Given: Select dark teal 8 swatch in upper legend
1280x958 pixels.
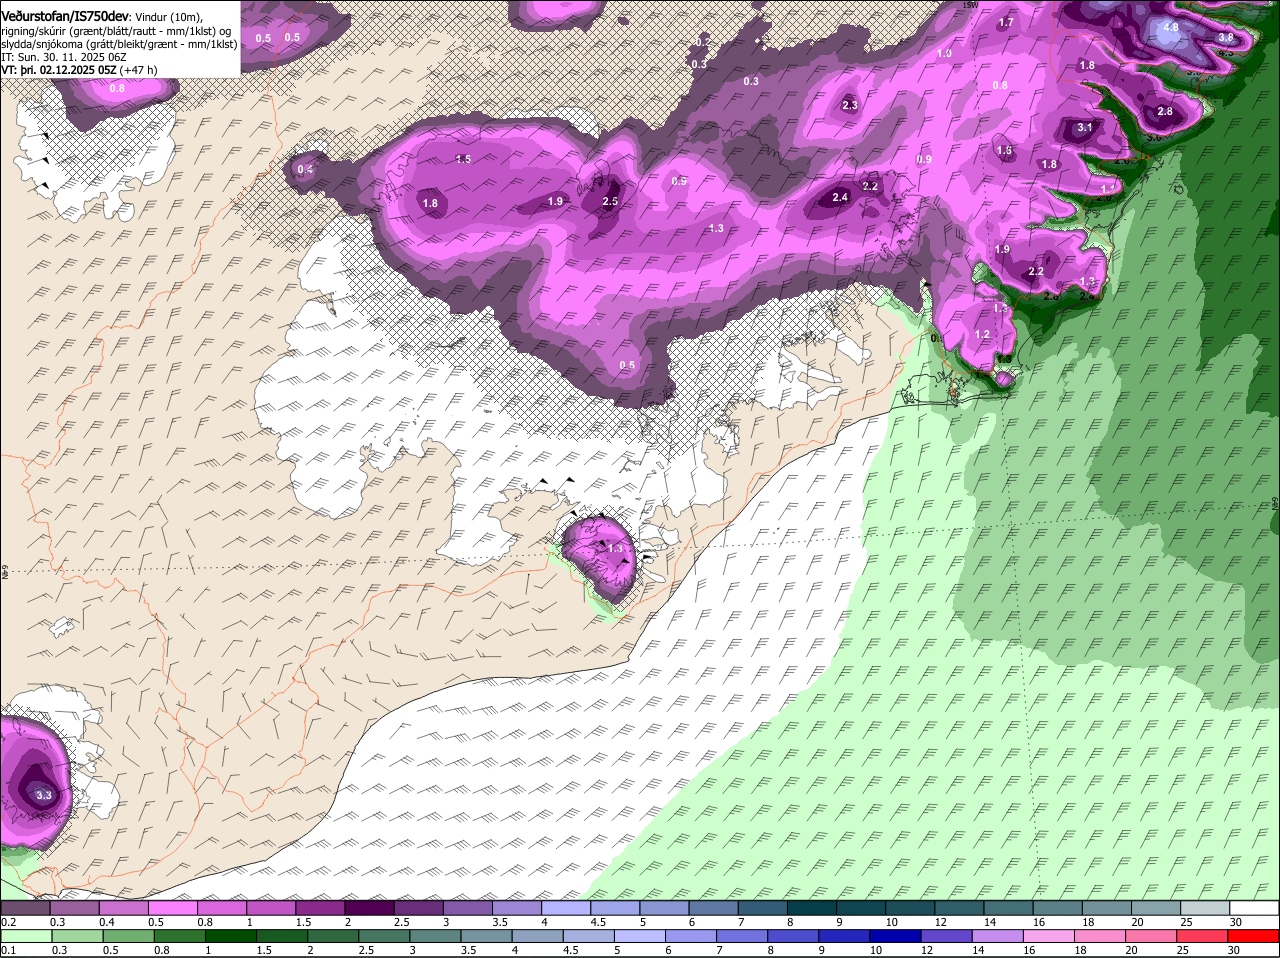Looking at the screenshot, I should pyautogui.click(x=812, y=908).
